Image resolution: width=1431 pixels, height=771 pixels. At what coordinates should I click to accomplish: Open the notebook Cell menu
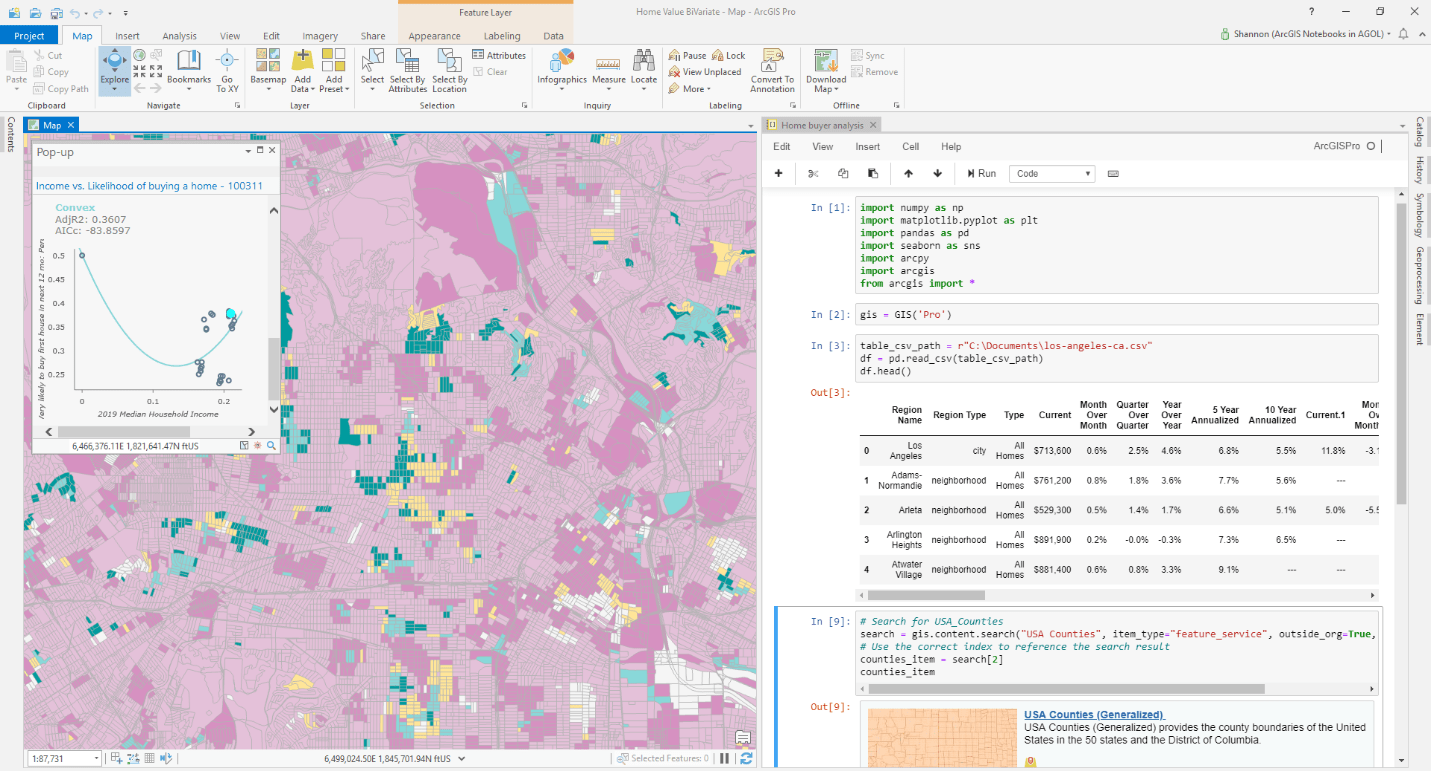pos(910,146)
